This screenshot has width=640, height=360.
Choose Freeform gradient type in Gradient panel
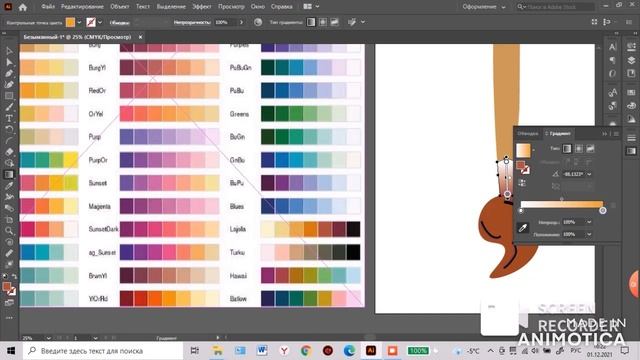590,149
